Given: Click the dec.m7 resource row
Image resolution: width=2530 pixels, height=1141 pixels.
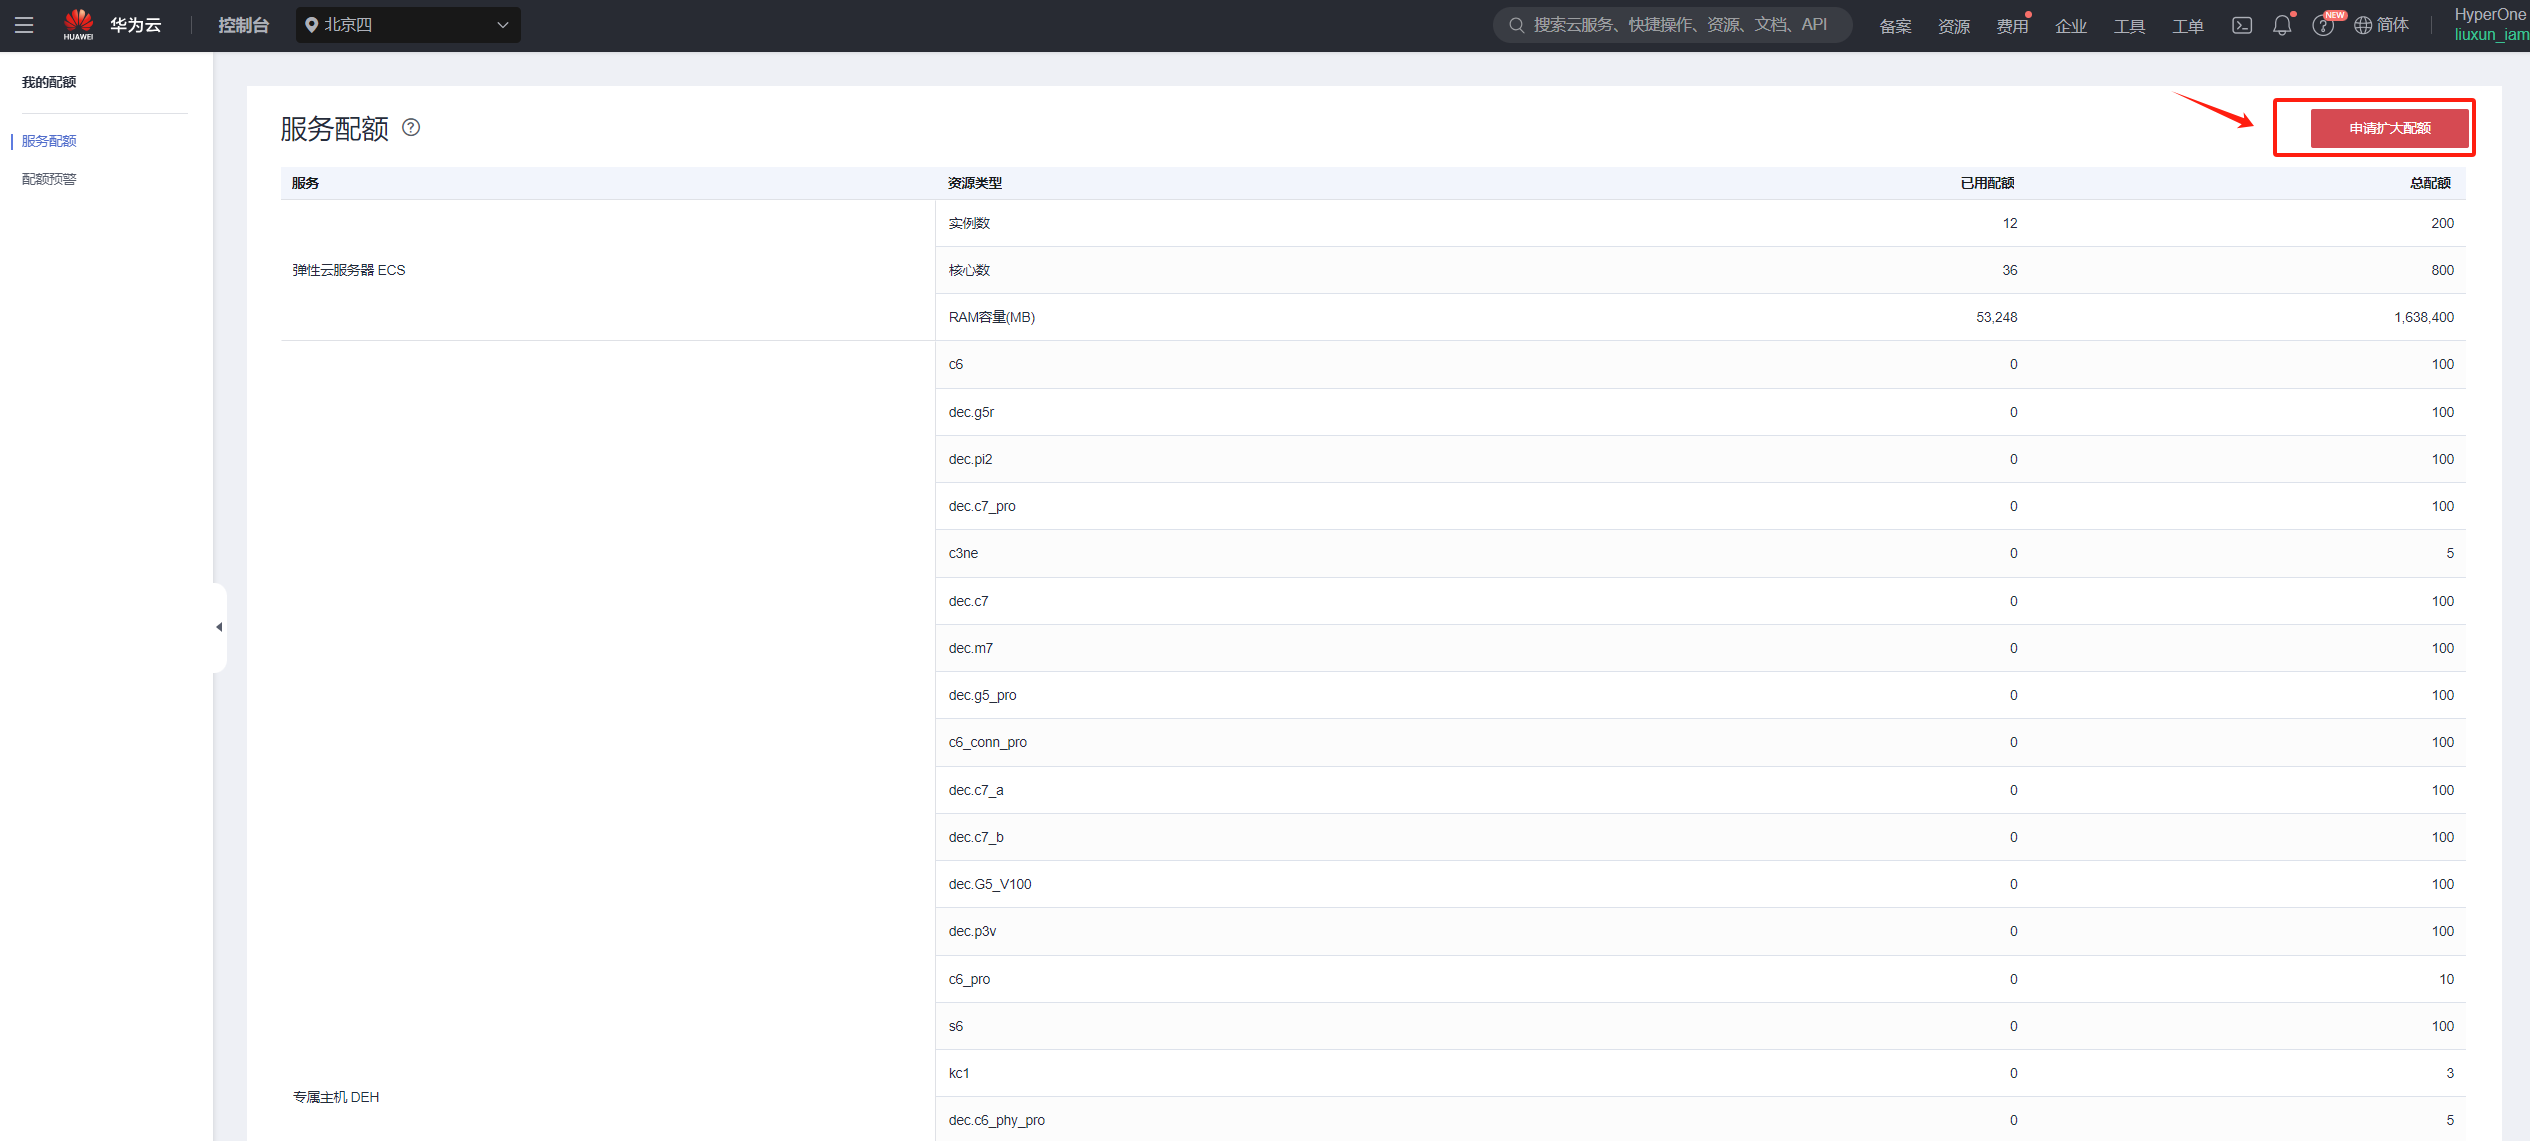Looking at the screenshot, I should [x=1700, y=648].
